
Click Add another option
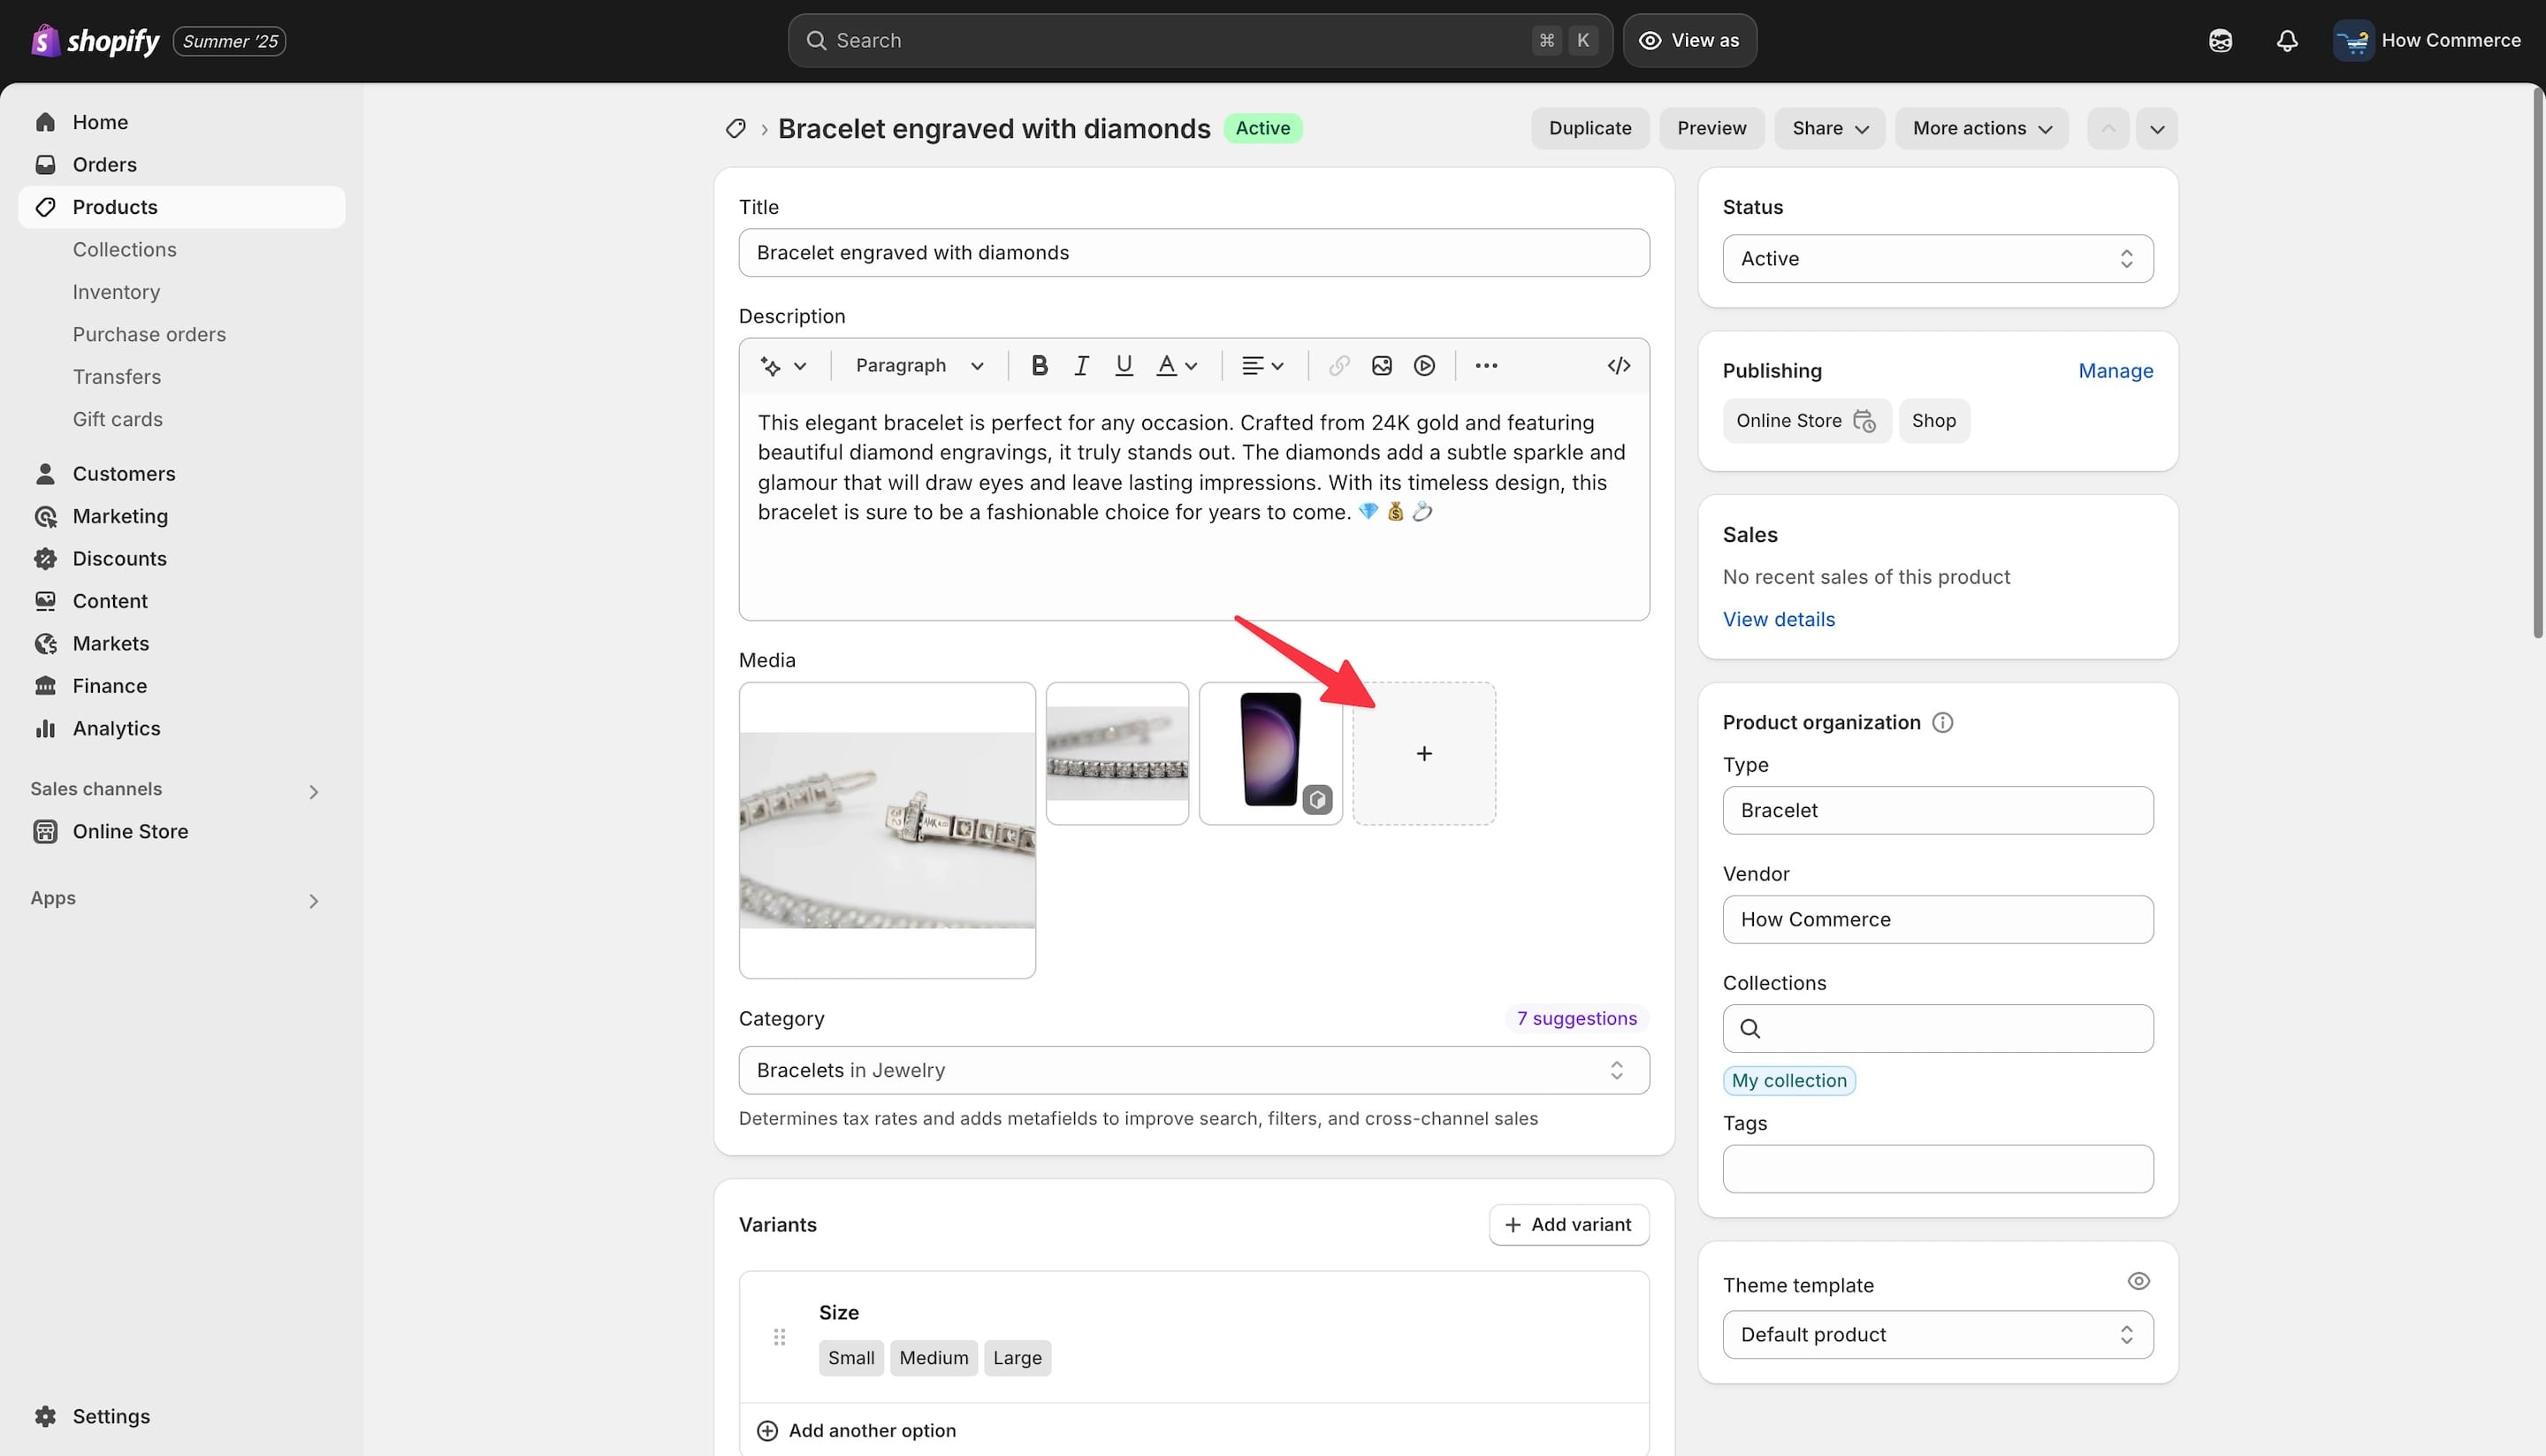pyautogui.click(x=856, y=1430)
